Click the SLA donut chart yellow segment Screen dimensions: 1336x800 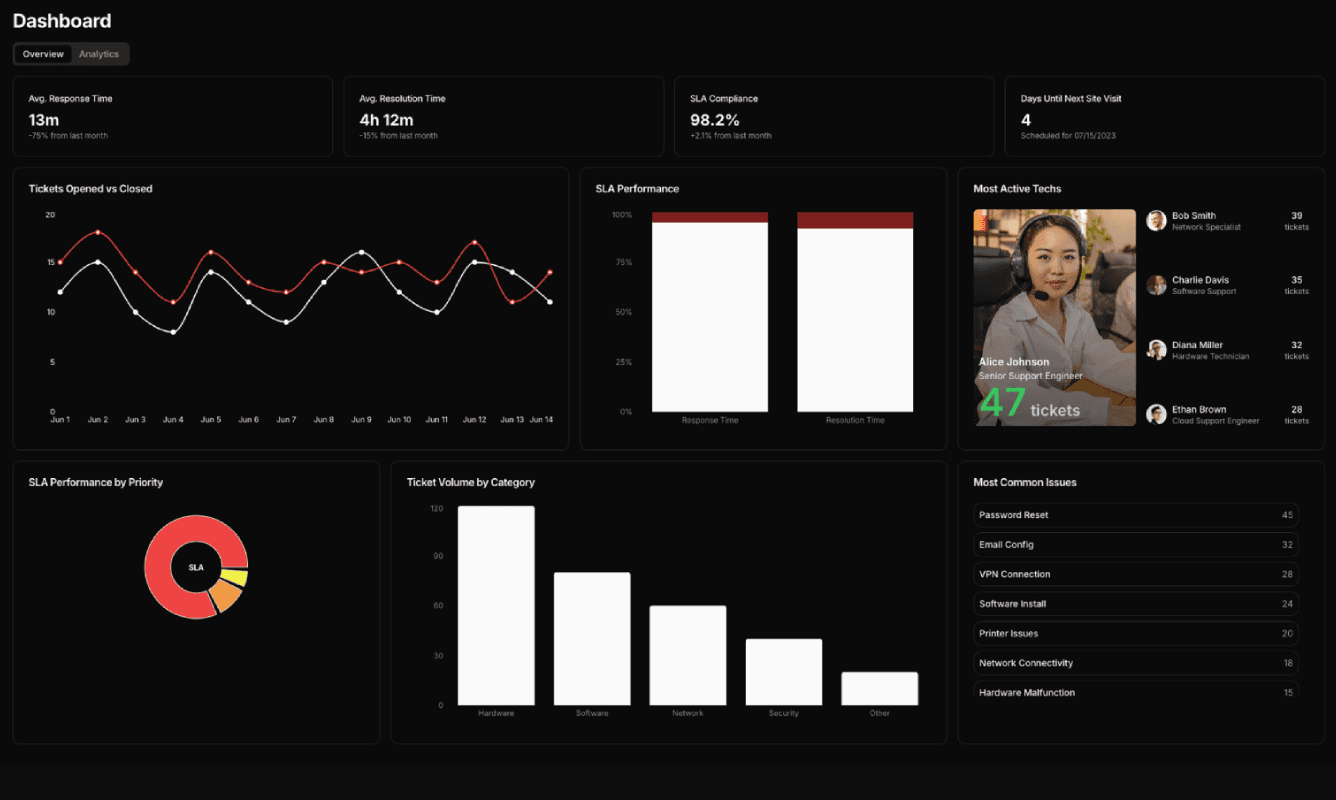click(x=233, y=578)
